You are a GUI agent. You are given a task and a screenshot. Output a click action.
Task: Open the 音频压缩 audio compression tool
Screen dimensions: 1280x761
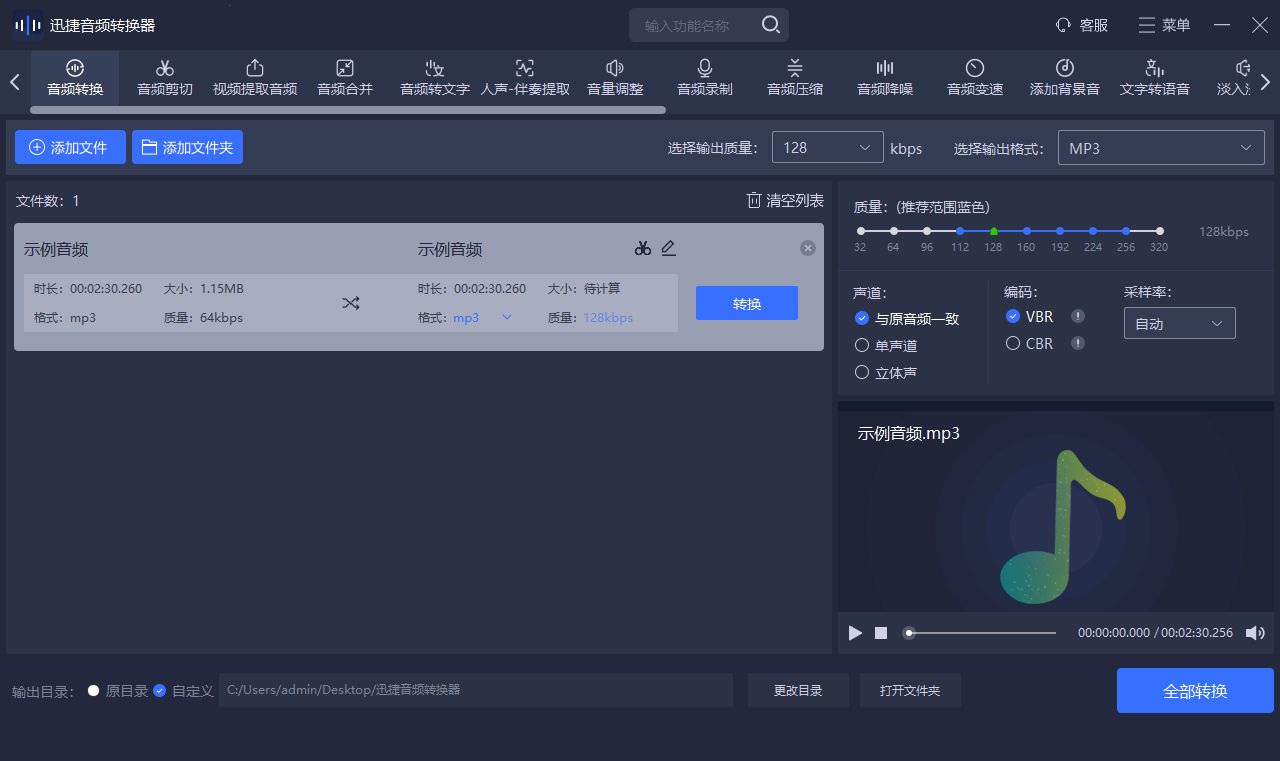(x=795, y=78)
